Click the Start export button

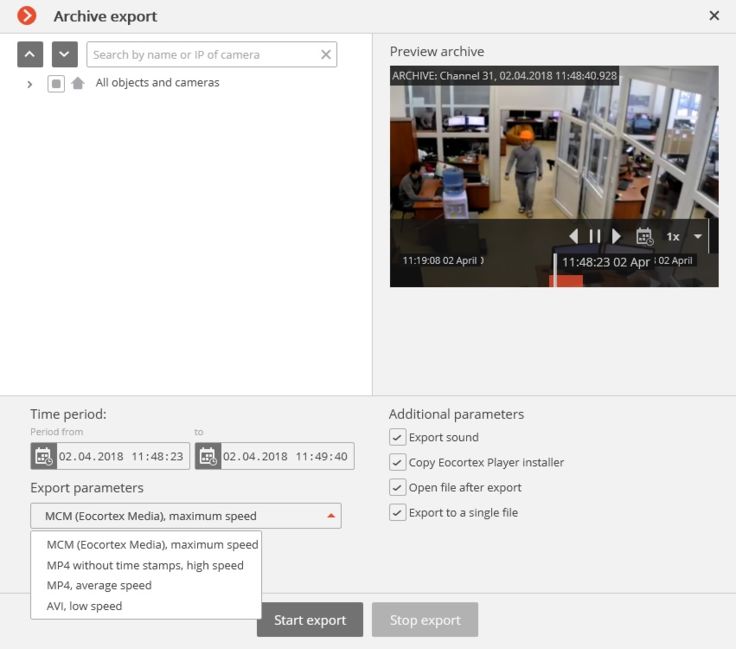click(x=310, y=620)
